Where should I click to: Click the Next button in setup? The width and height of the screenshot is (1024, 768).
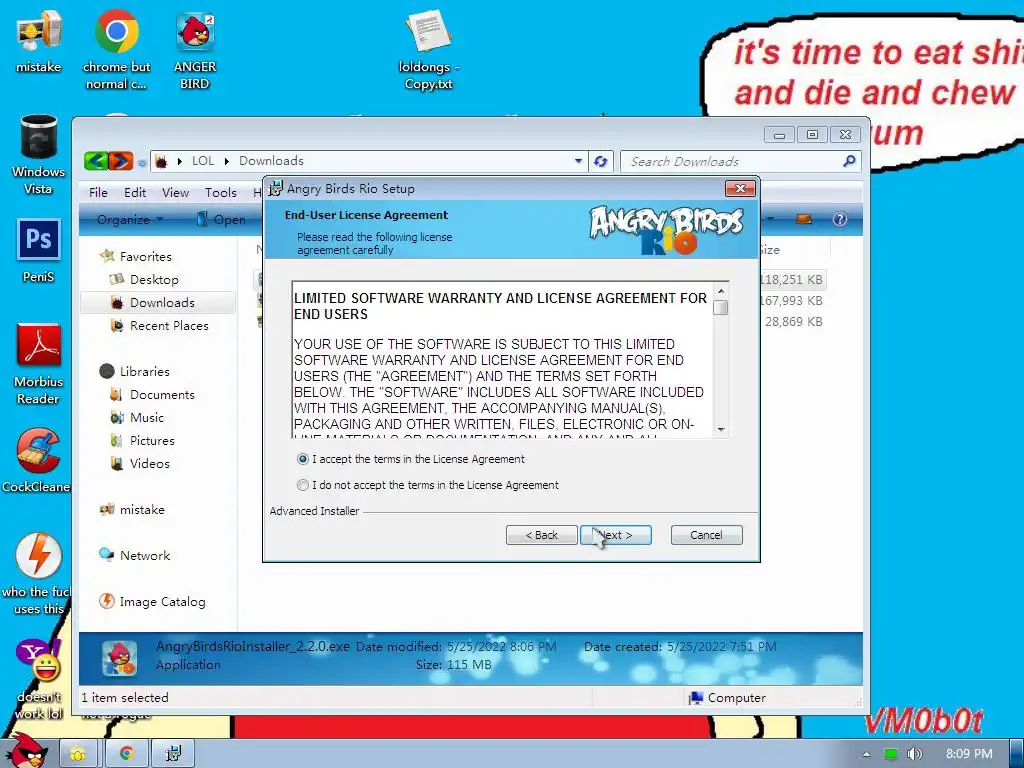click(615, 535)
